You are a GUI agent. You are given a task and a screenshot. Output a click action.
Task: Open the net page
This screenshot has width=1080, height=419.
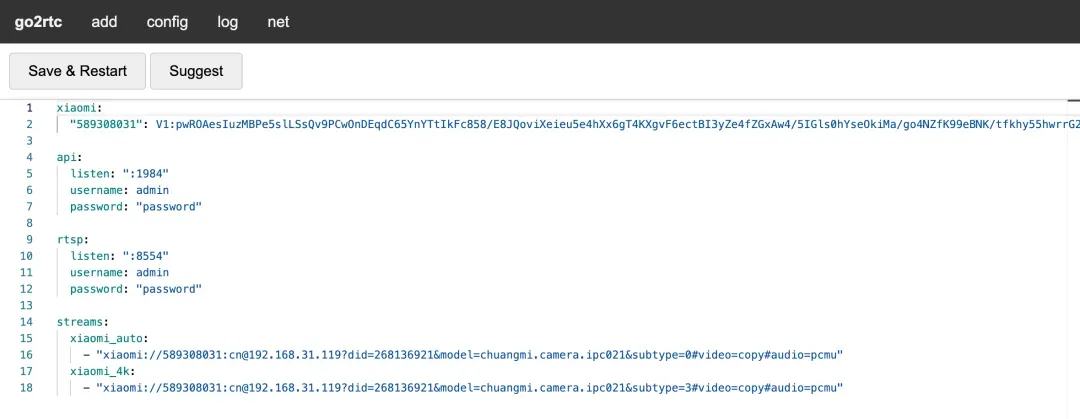[278, 21]
